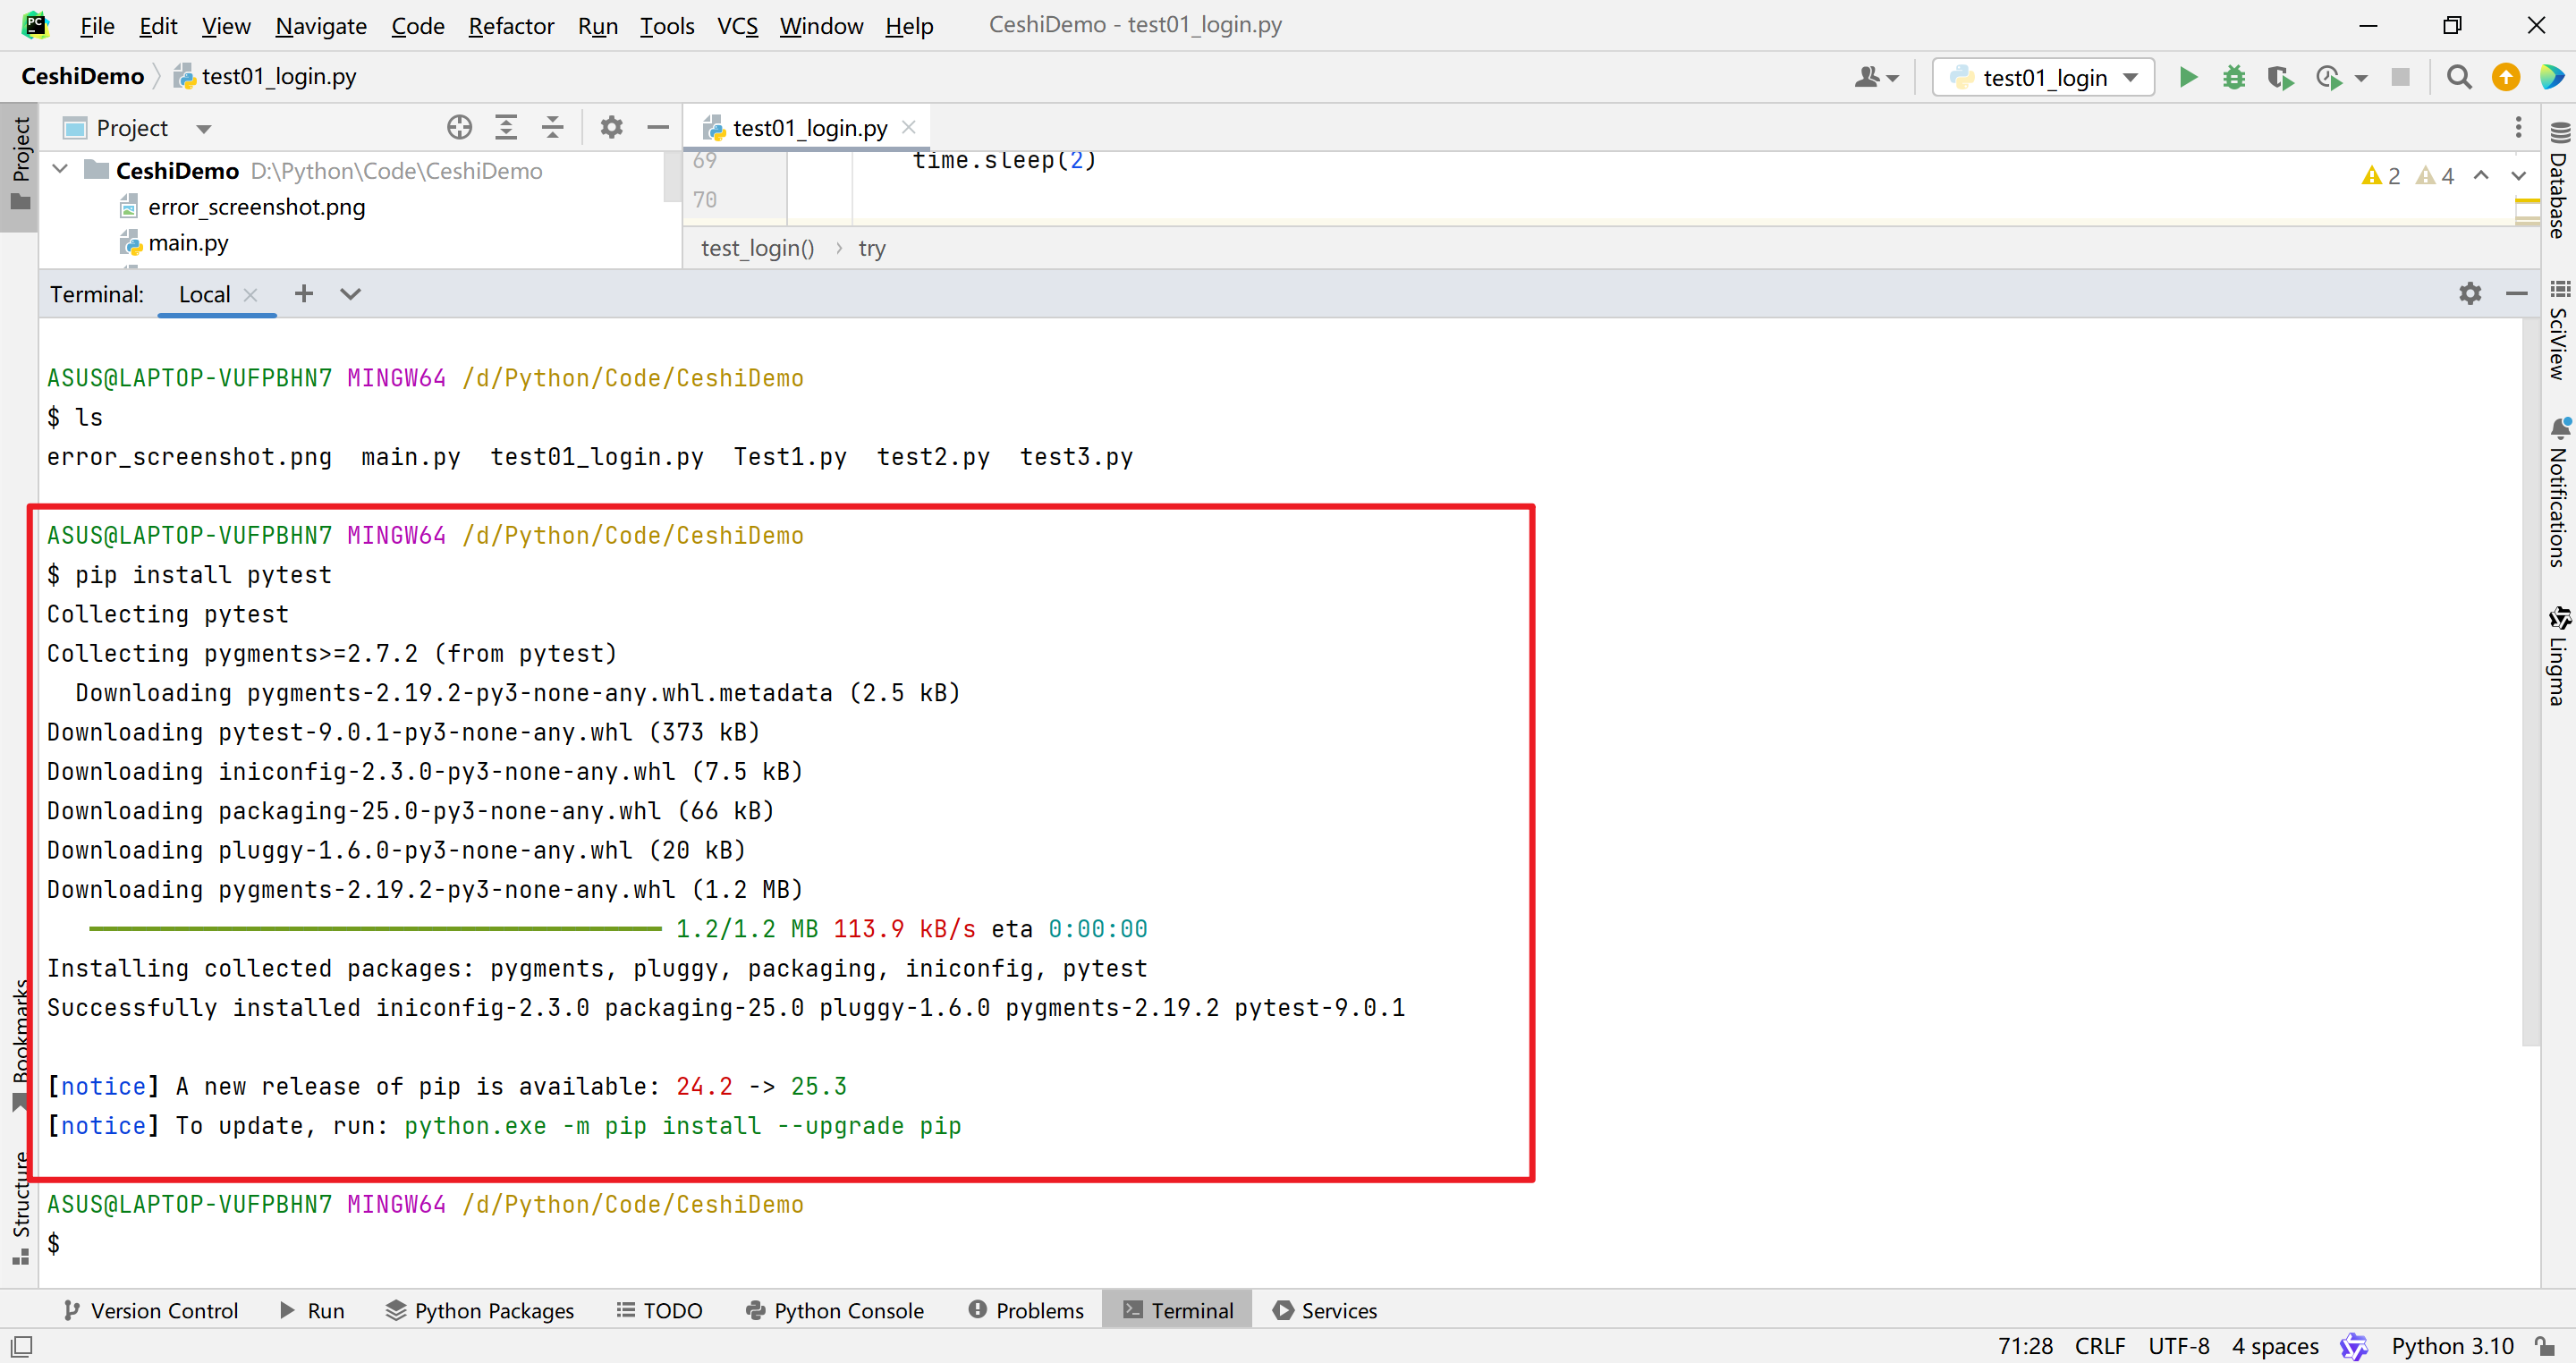This screenshot has width=2576, height=1363.
Task: Expand profiler options dropdown arrow
Action: [2361, 78]
